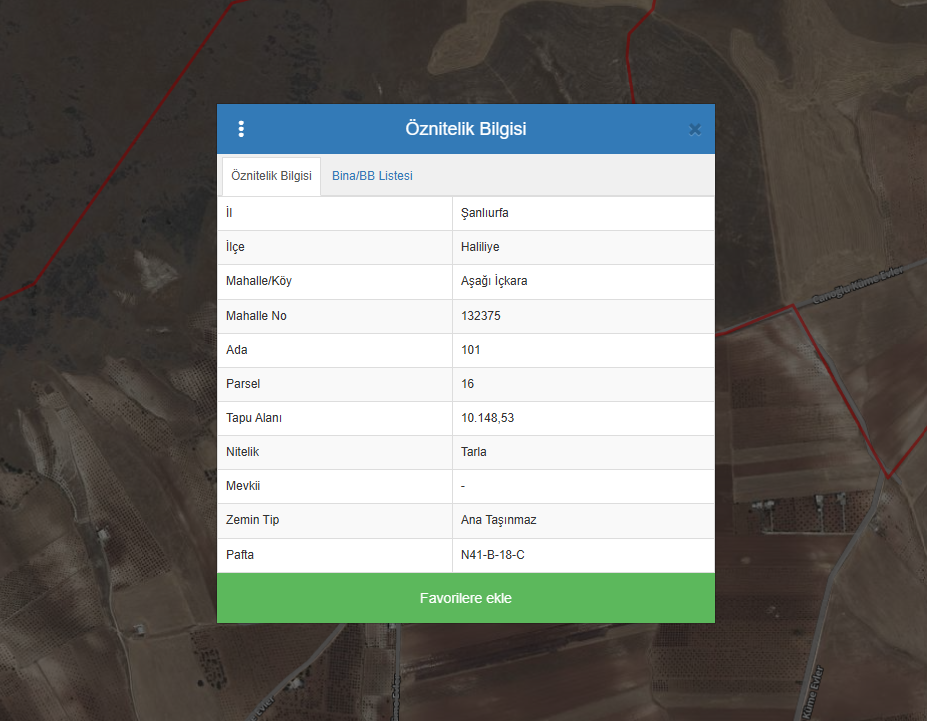Image resolution: width=927 pixels, height=721 pixels.
Task: Click the dialog header title text
Action: tap(465, 129)
